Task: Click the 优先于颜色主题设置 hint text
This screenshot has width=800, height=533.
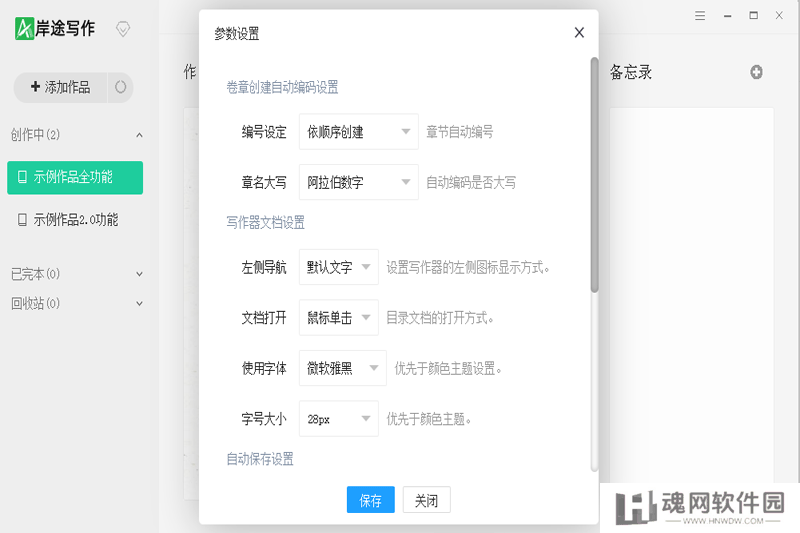Action: pyautogui.click(x=447, y=368)
